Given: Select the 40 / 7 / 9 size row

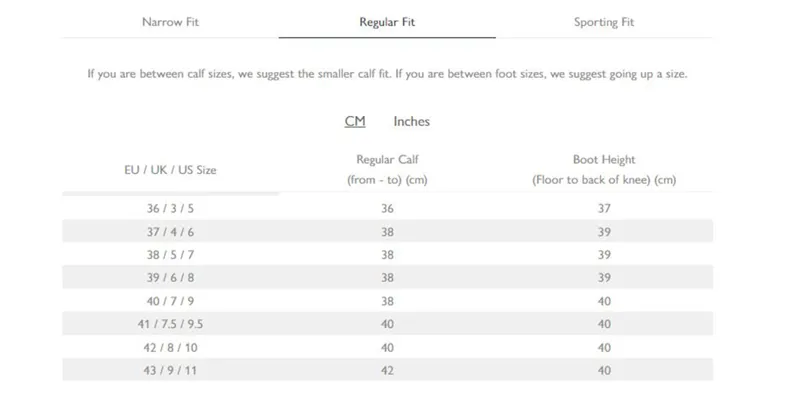Looking at the screenshot, I should click(388, 301).
